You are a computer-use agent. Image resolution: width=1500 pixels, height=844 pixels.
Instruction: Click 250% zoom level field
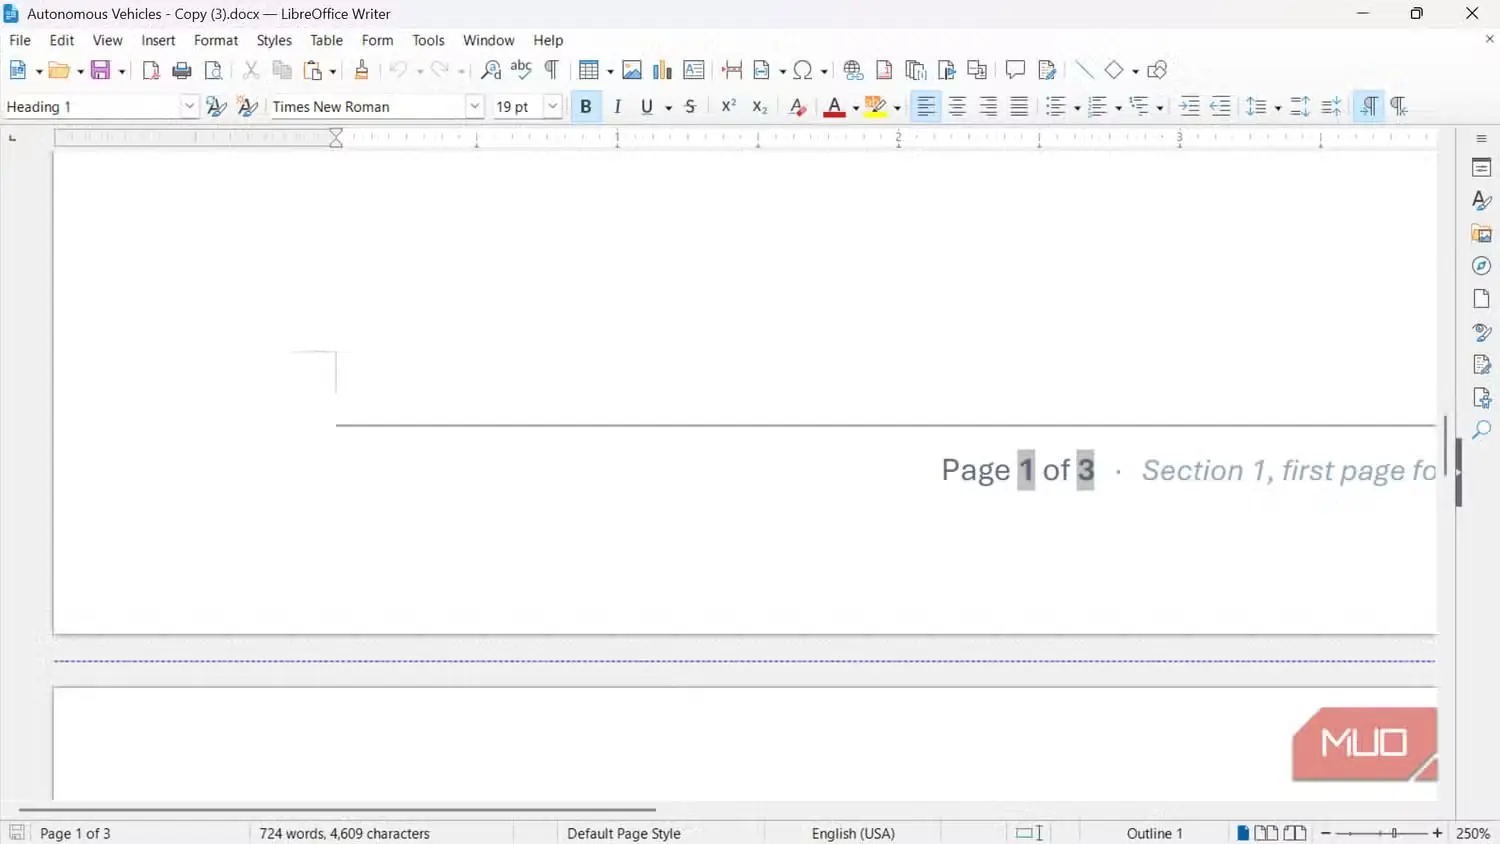1473,833
